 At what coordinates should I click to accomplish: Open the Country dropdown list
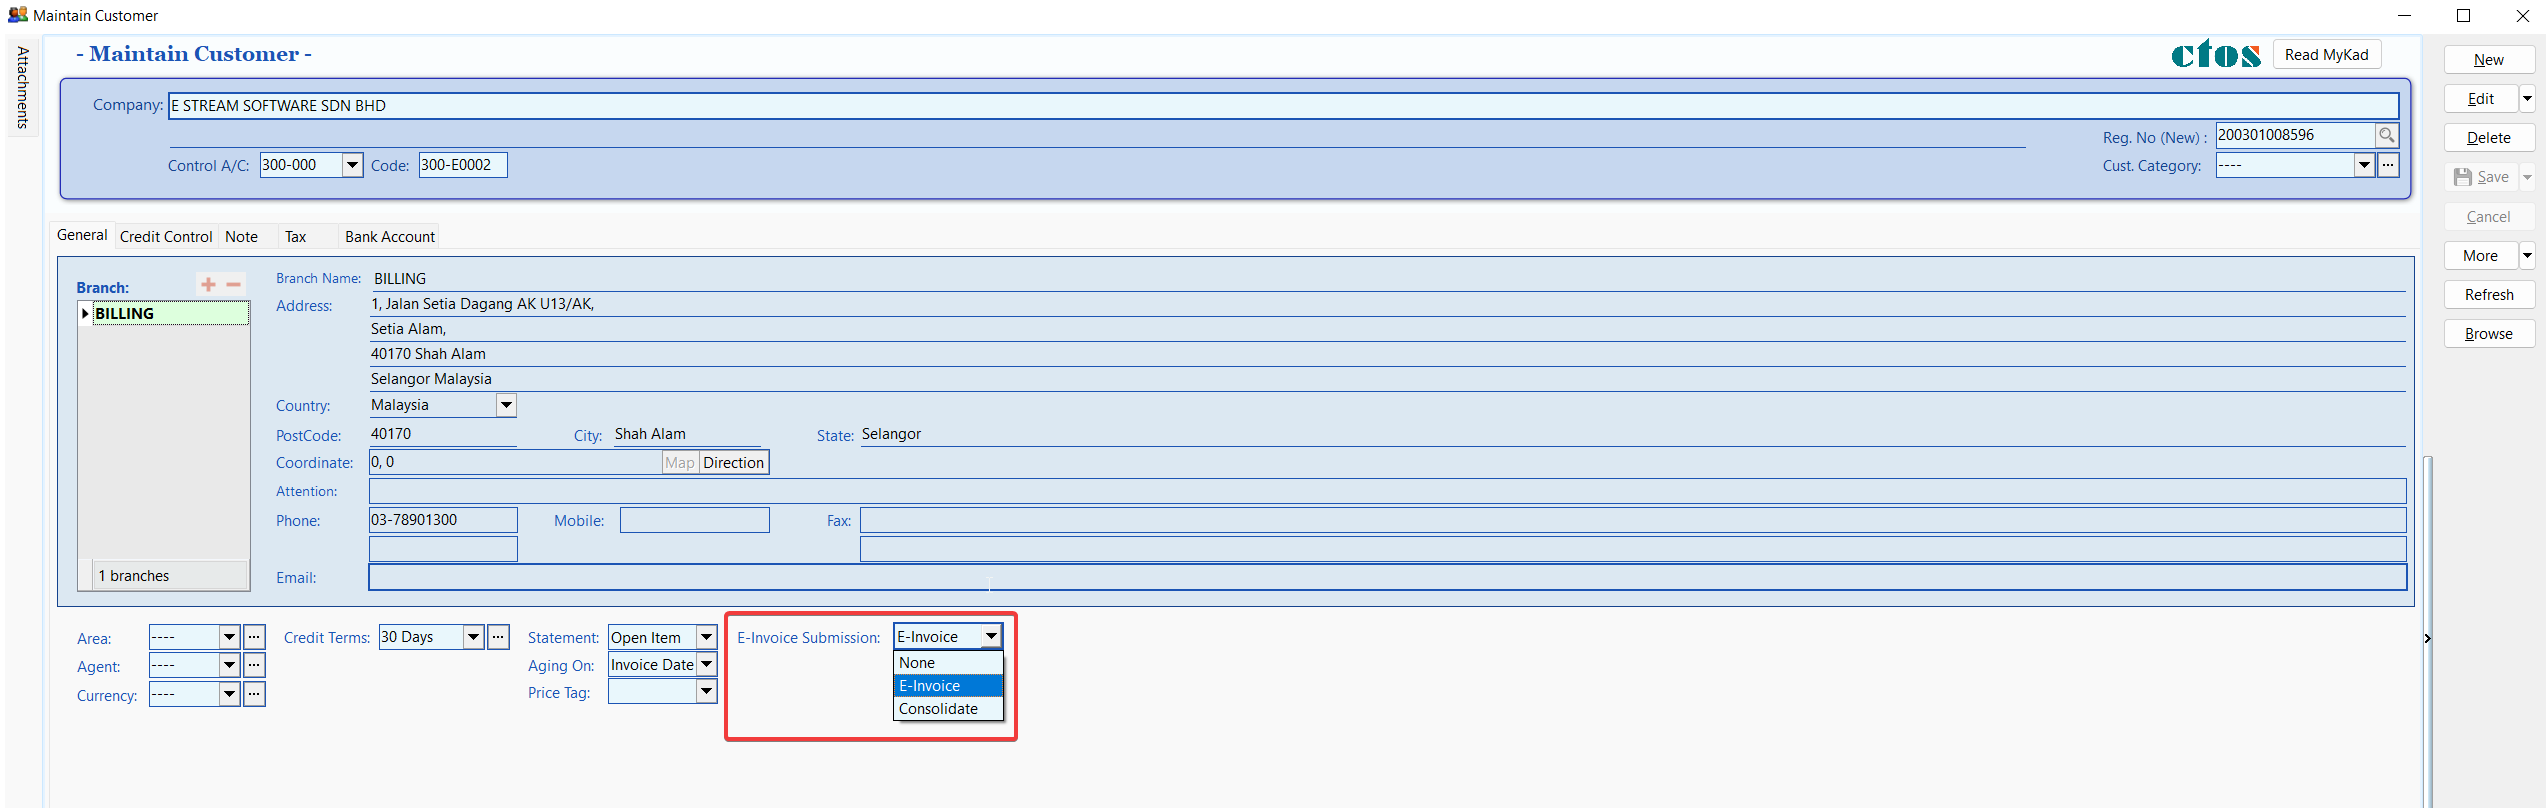506,405
